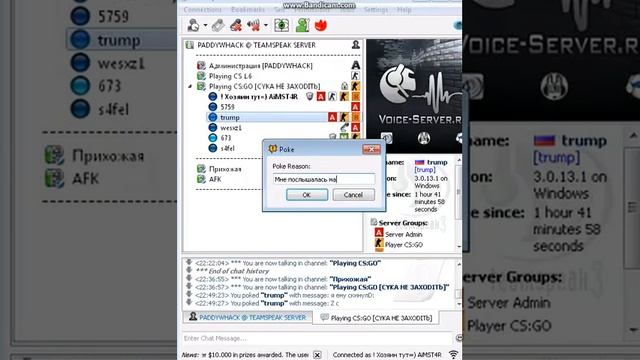Click the "Connected as" status bar text
The image size is (640, 360).
387,355
